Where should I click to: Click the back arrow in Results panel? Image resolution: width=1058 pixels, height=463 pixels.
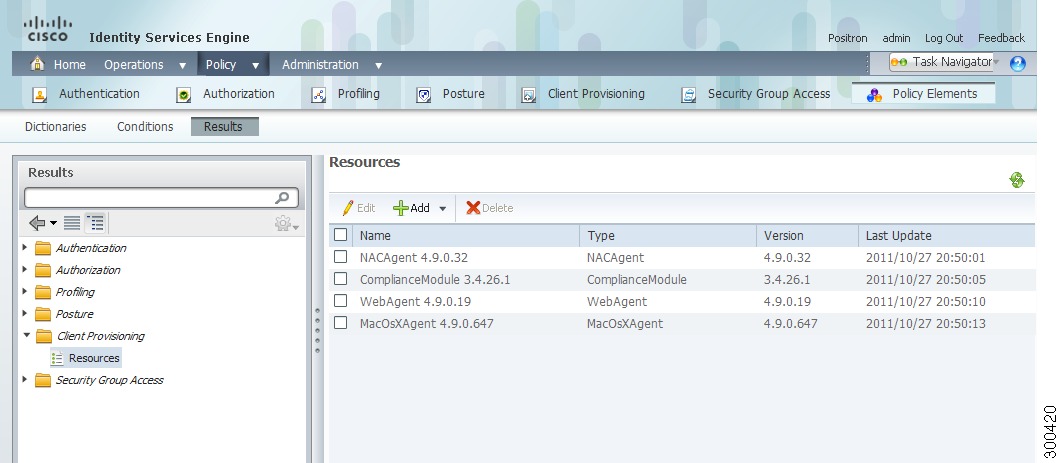coord(37,223)
